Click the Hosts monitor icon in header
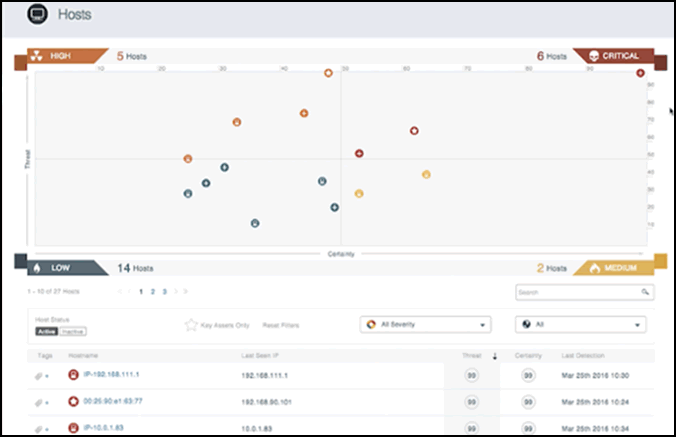676x437 pixels. pos(37,15)
